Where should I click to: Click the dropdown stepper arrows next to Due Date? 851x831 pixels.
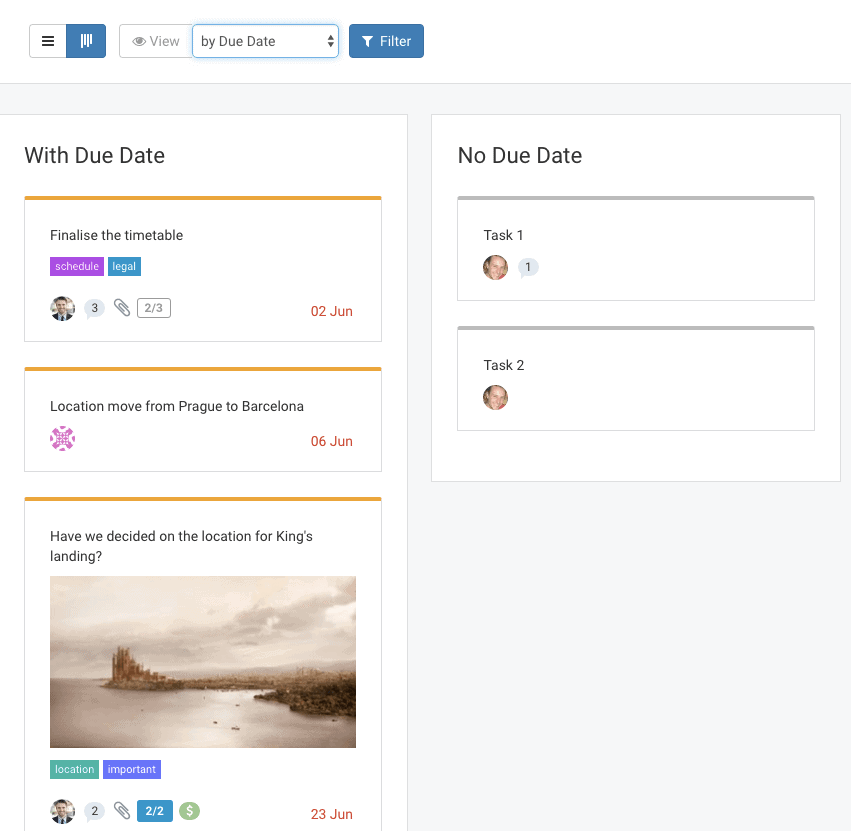tap(329, 41)
